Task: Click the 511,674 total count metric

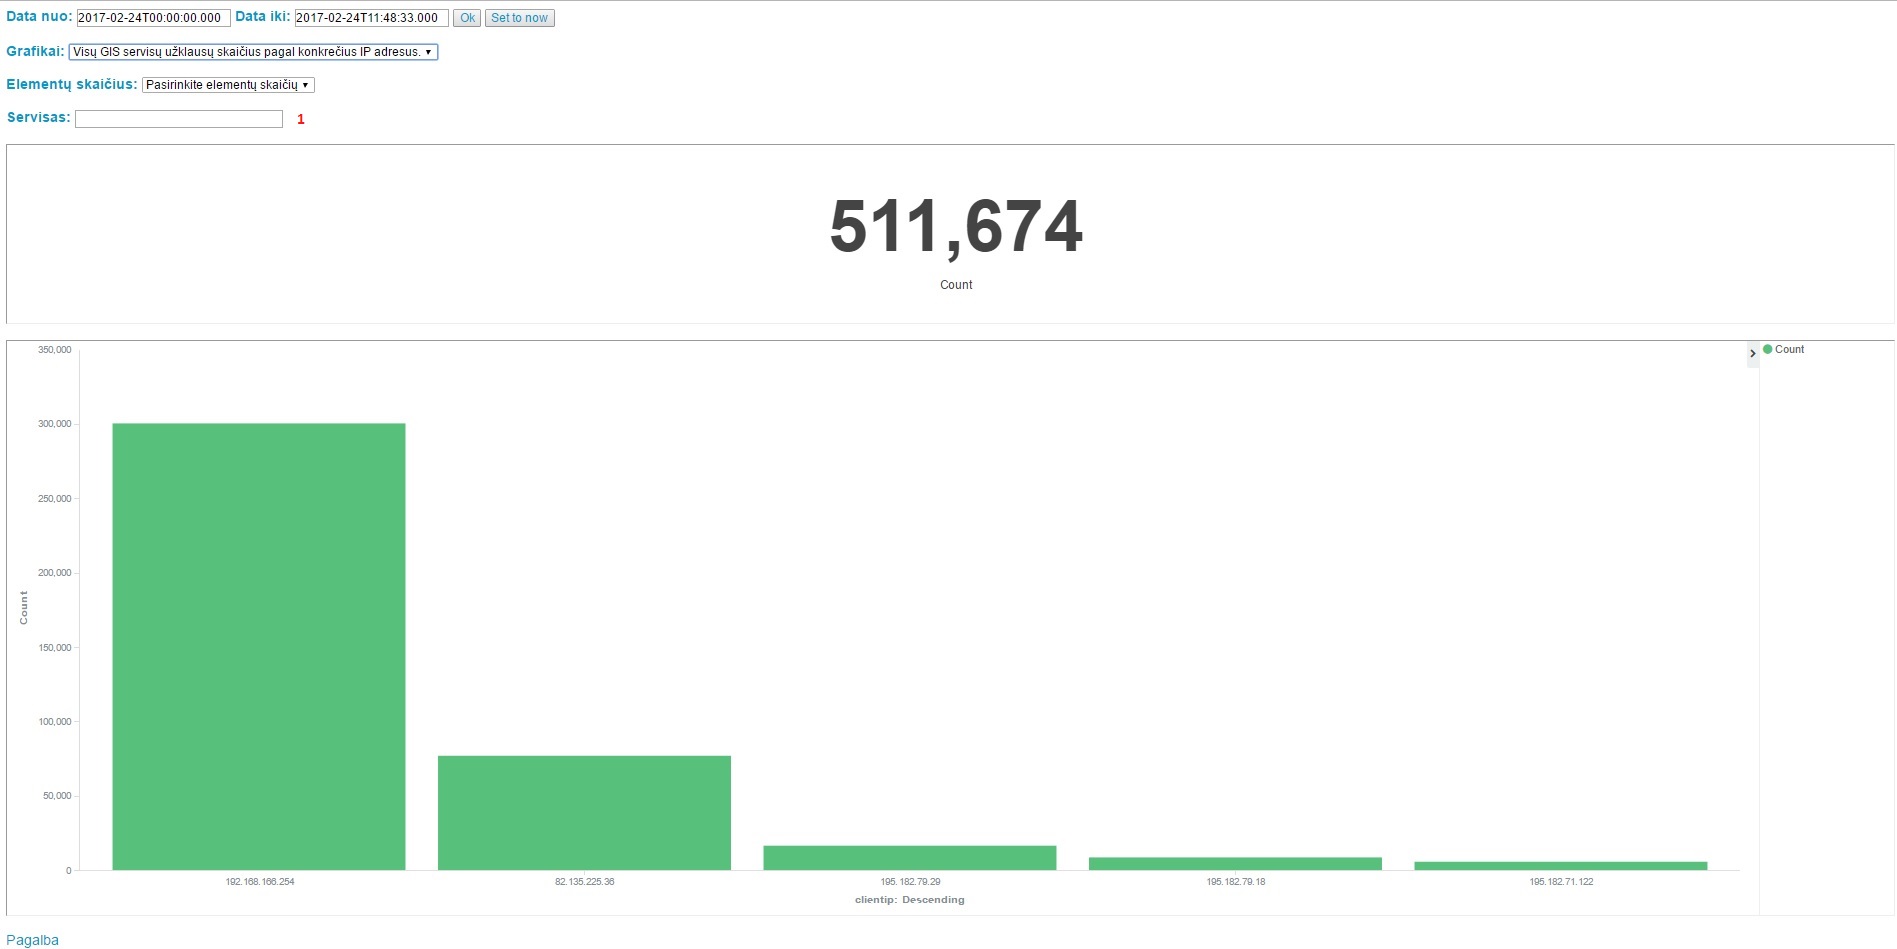Action: coord(955,227)
